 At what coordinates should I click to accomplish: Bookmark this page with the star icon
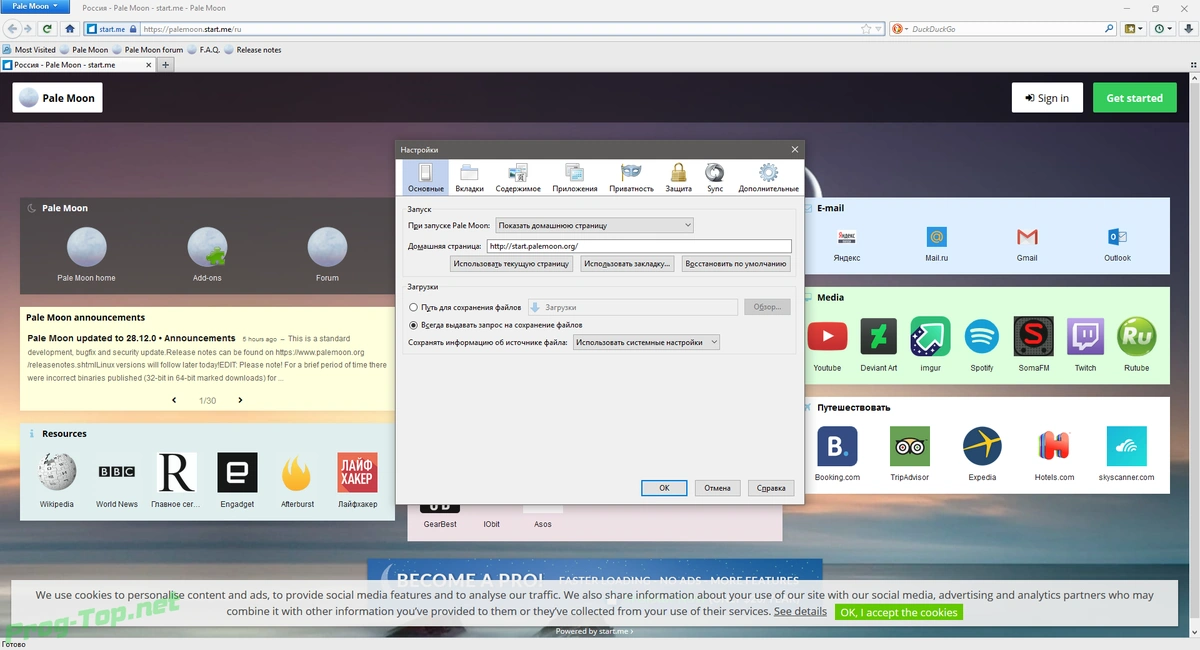click(866, 29)
